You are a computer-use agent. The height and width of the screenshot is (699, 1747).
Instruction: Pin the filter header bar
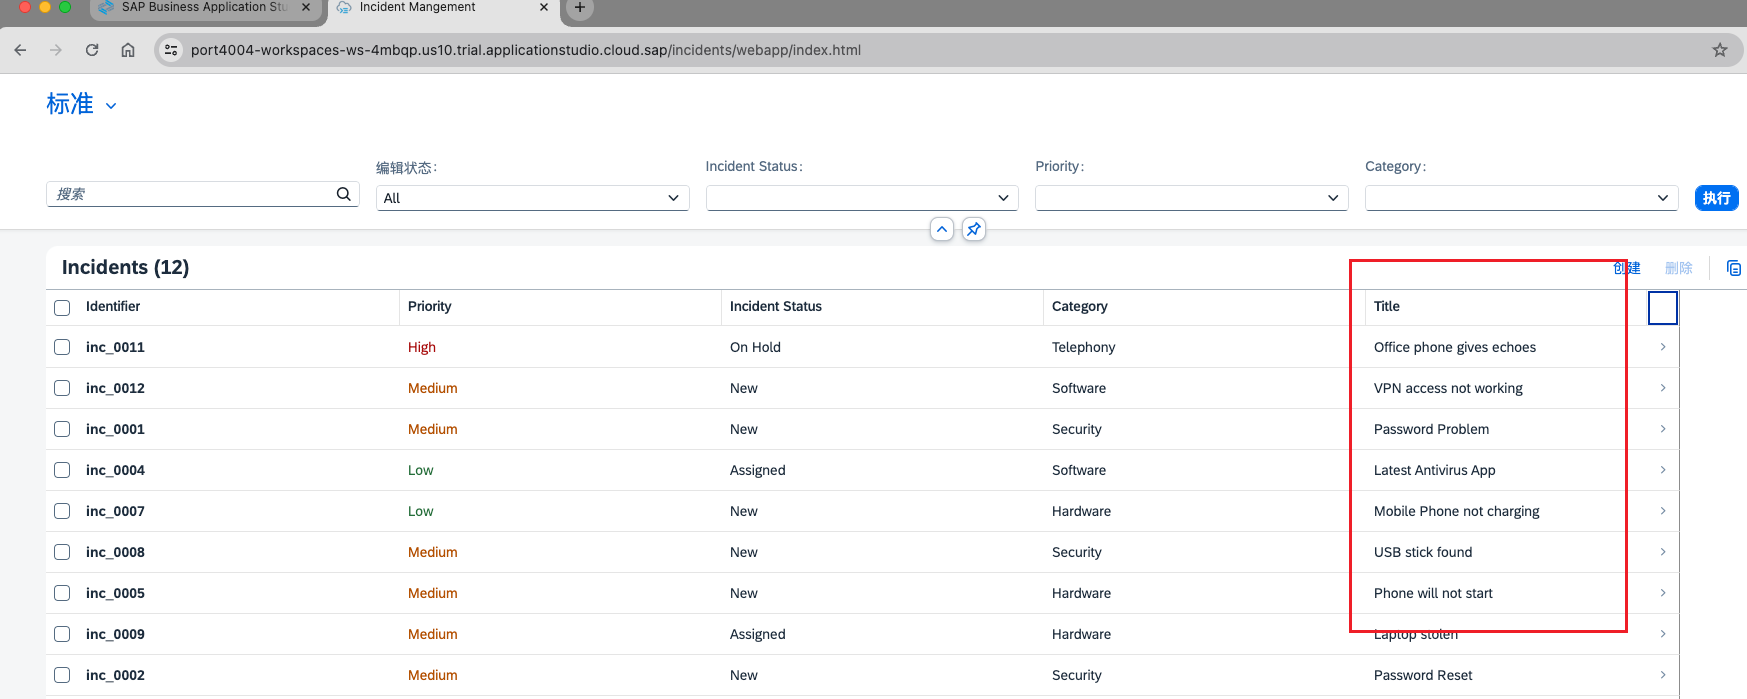973,229
